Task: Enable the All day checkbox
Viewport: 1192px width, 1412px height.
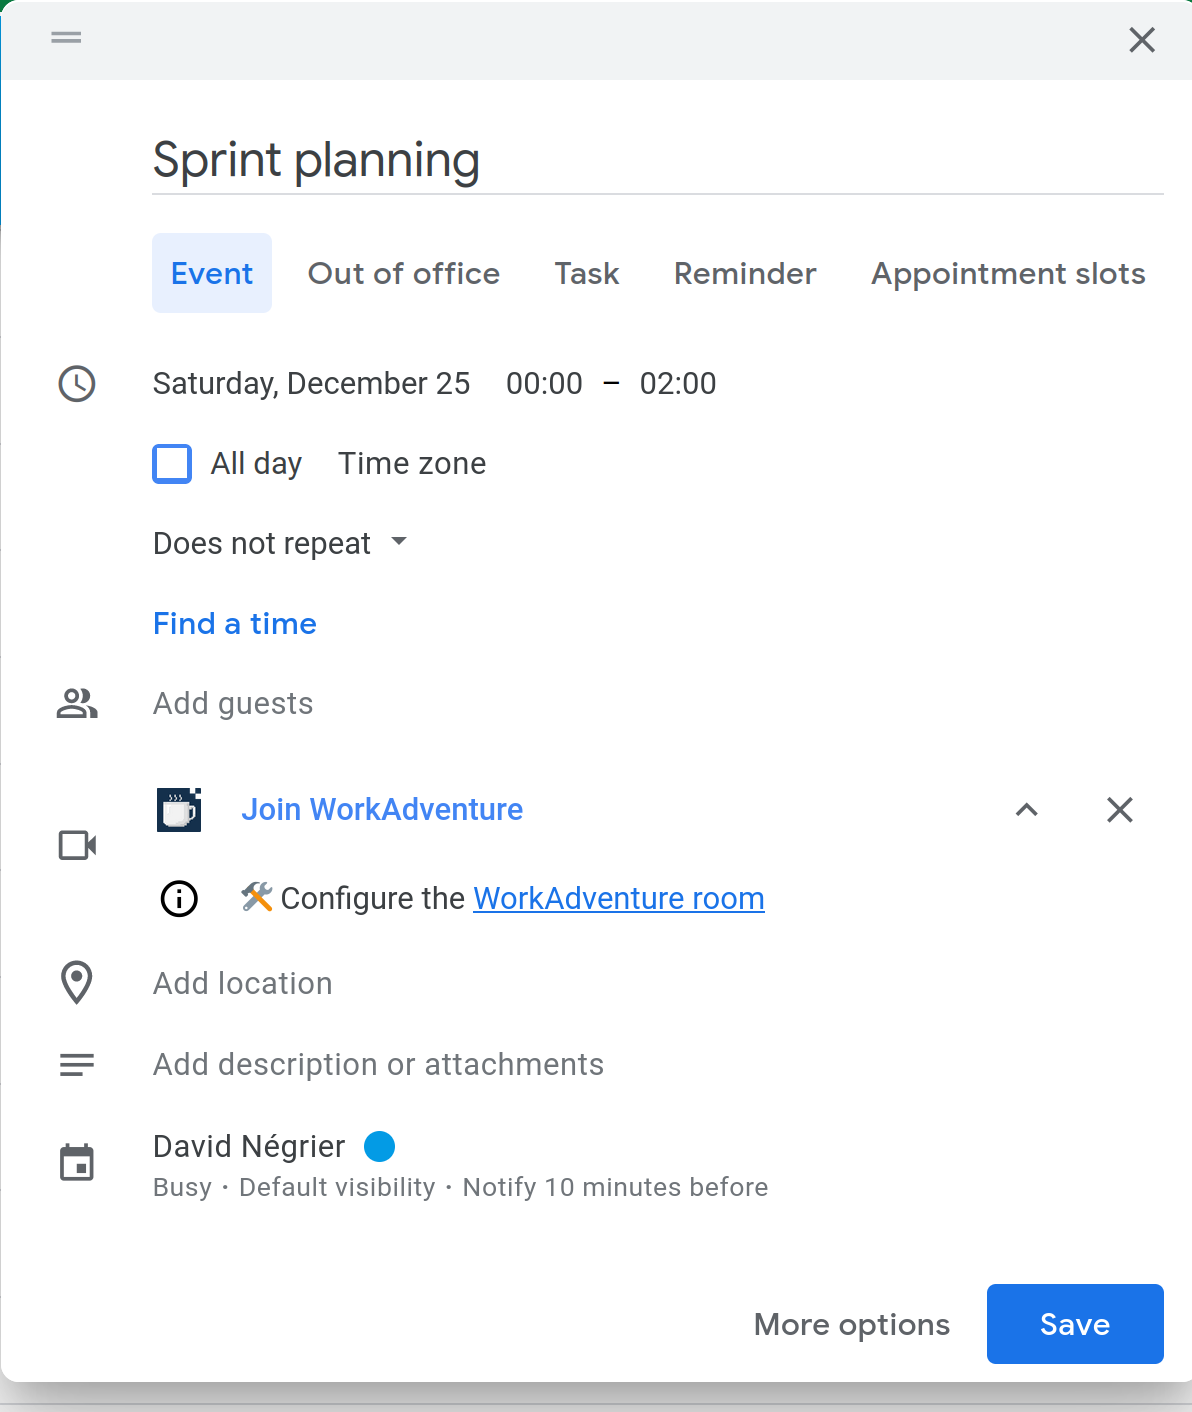Action: click(x=172, y=463)
